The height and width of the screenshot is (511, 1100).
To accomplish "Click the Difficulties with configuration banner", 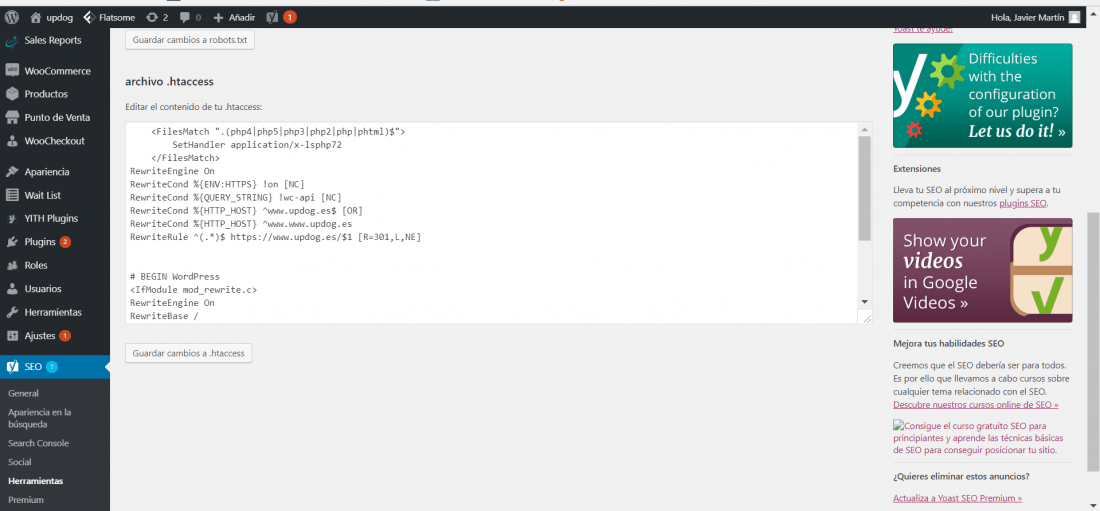I will pos(982,95).
